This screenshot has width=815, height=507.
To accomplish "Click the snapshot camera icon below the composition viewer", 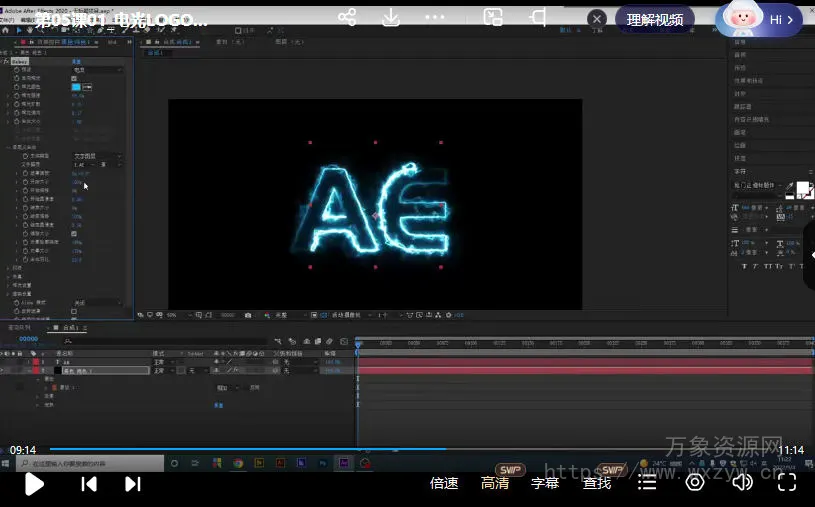I will click(247, 315).
